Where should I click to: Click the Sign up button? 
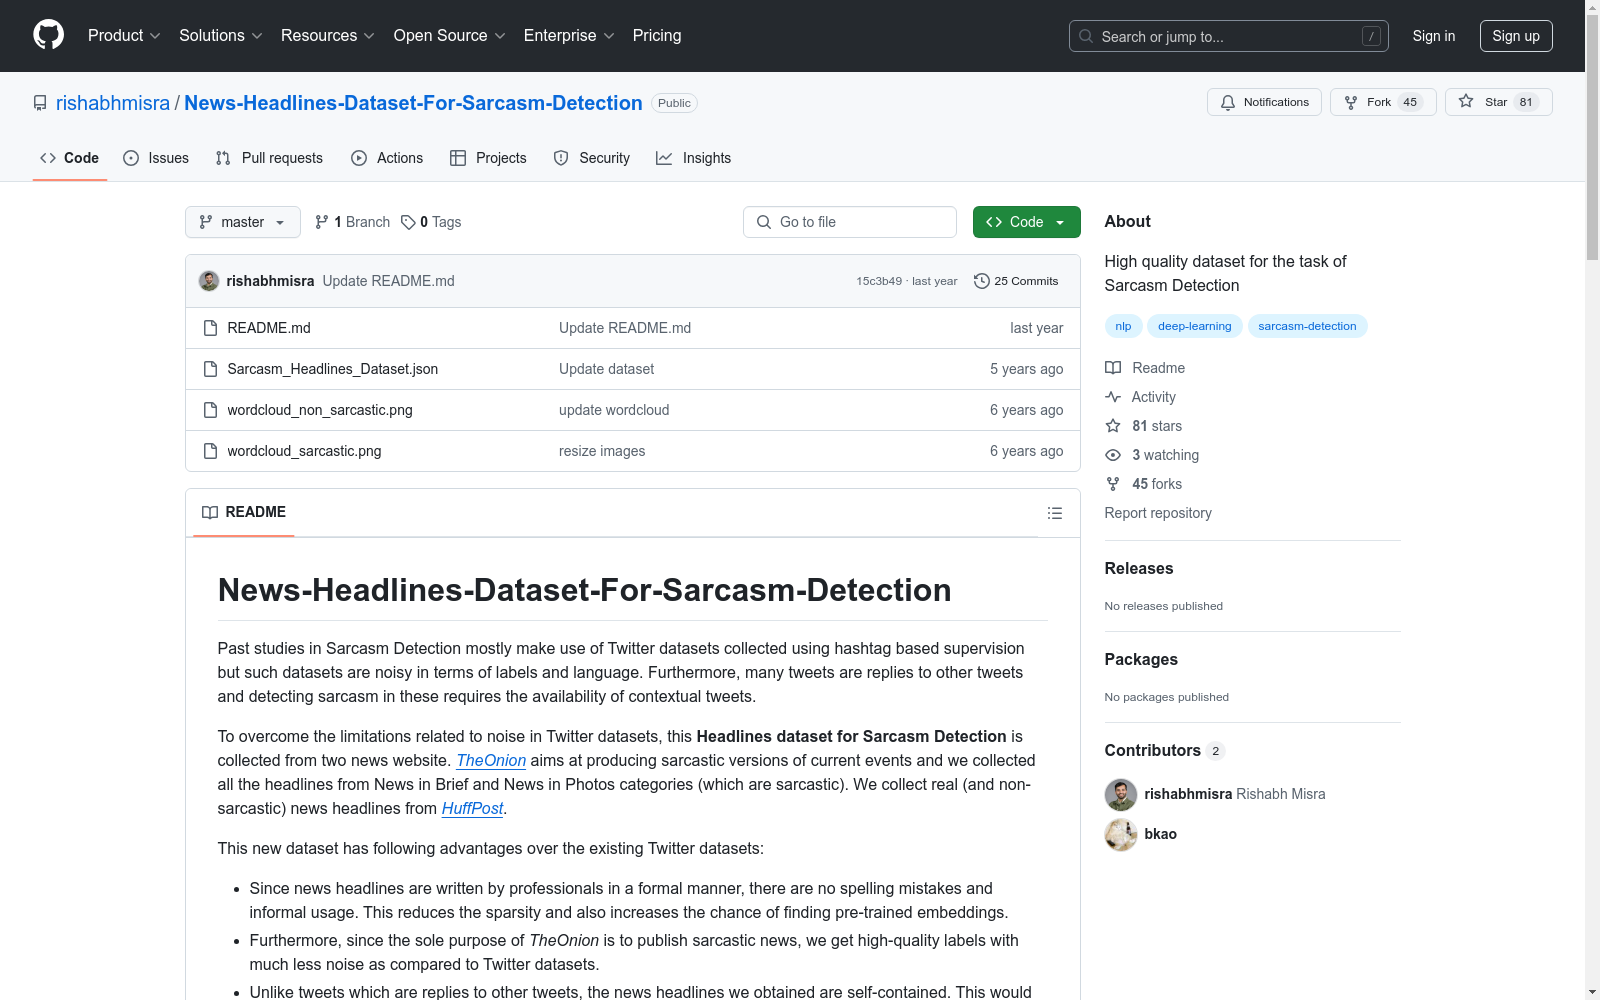[1516, 35]
